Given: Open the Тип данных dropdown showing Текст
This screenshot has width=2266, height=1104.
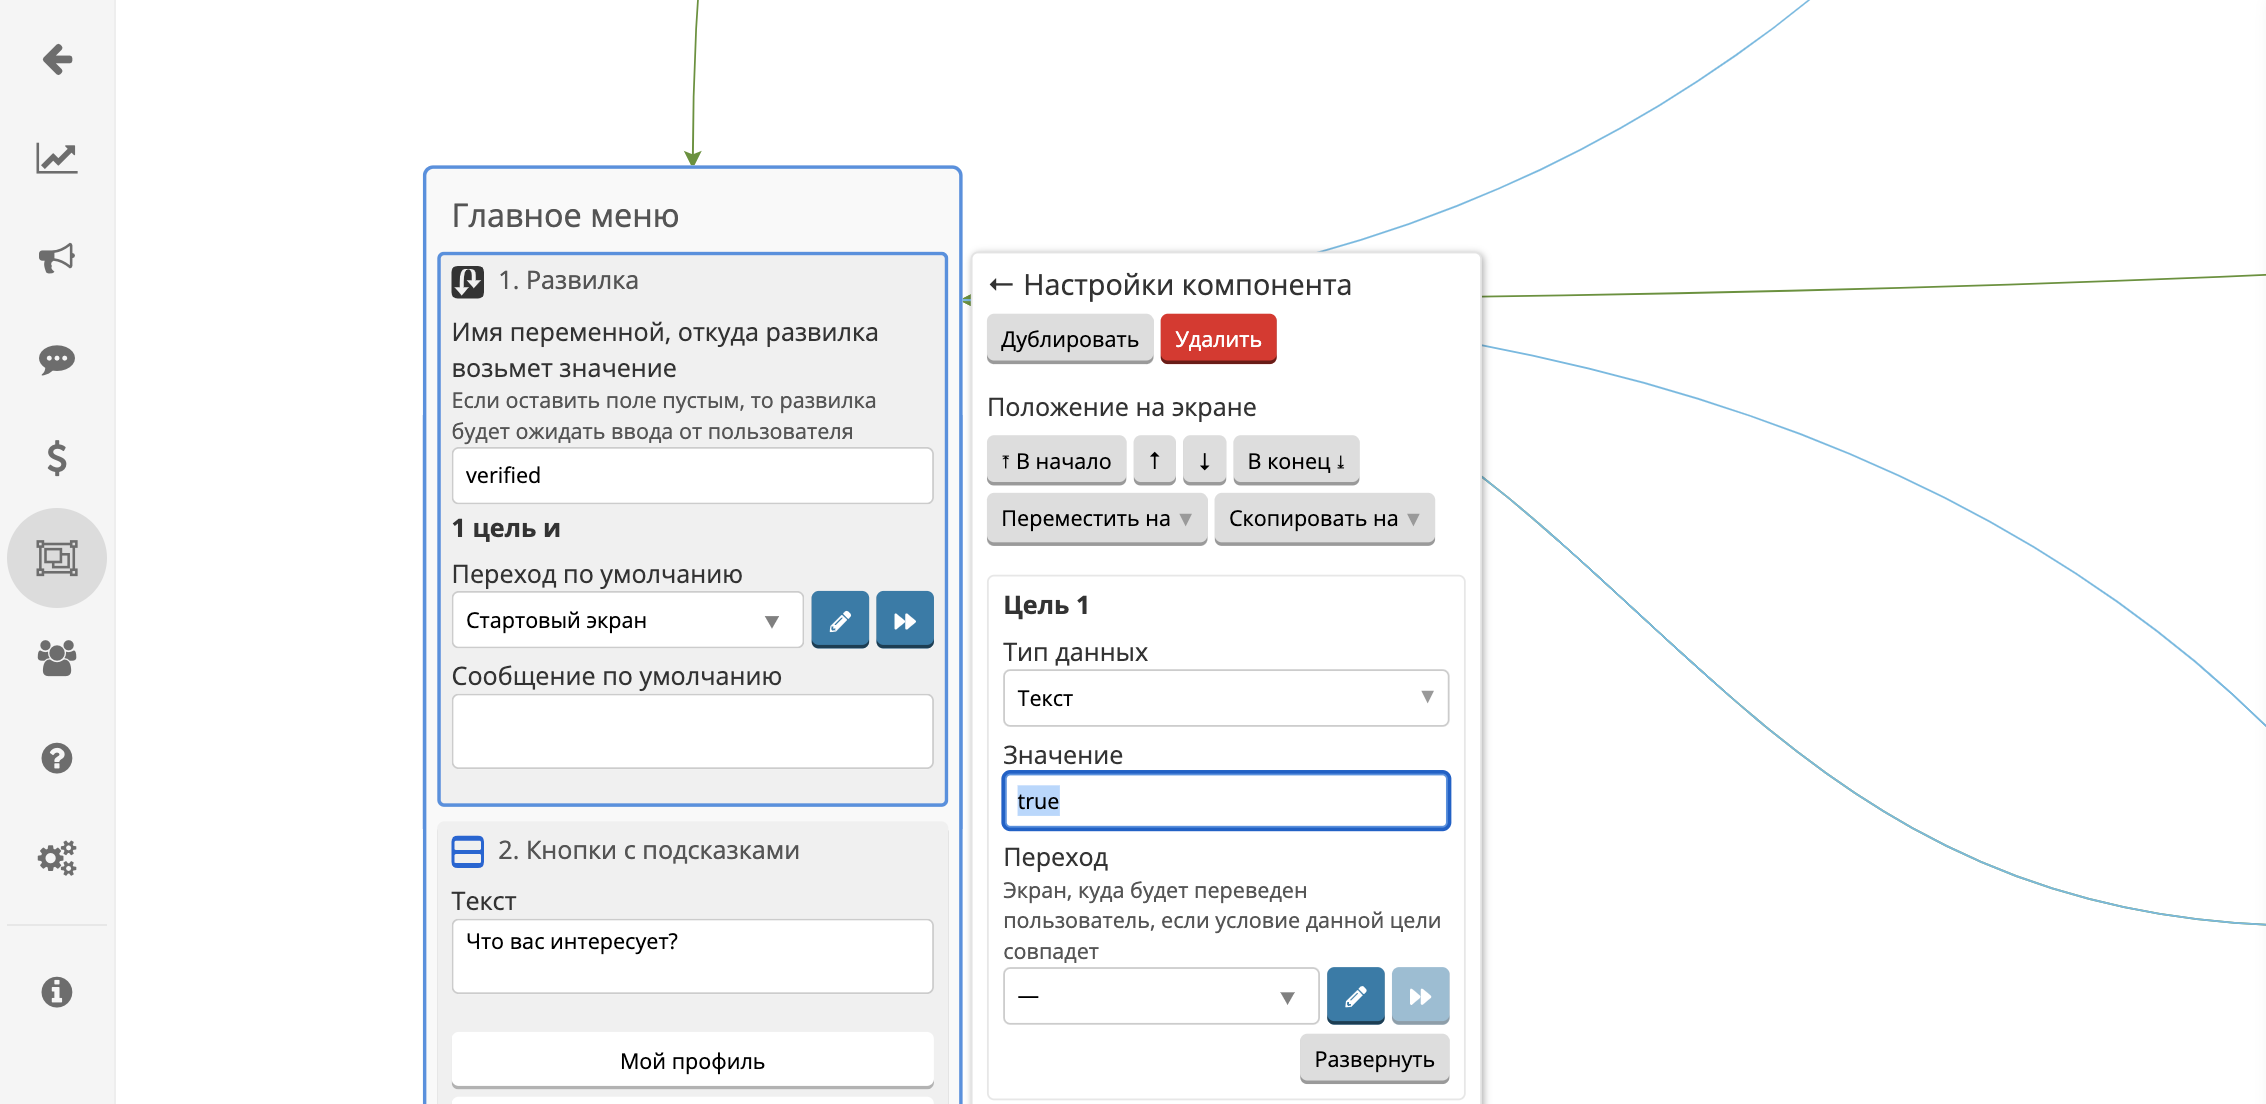Looking at the screenshot, I should pyautogui.click(x=1226, y=698).
